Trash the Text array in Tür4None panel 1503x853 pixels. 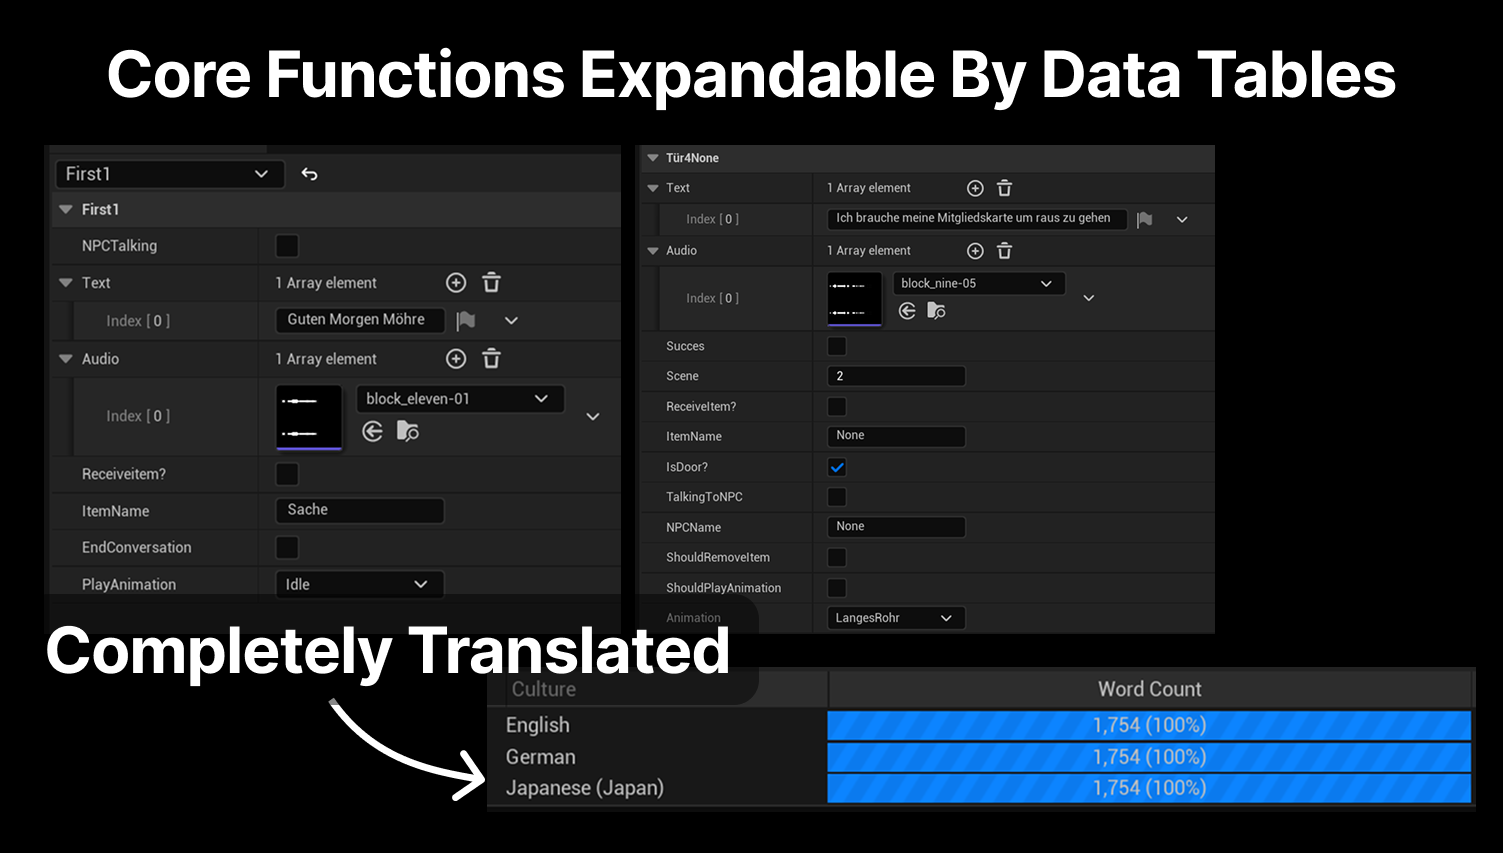click(x=1005, y=188)
